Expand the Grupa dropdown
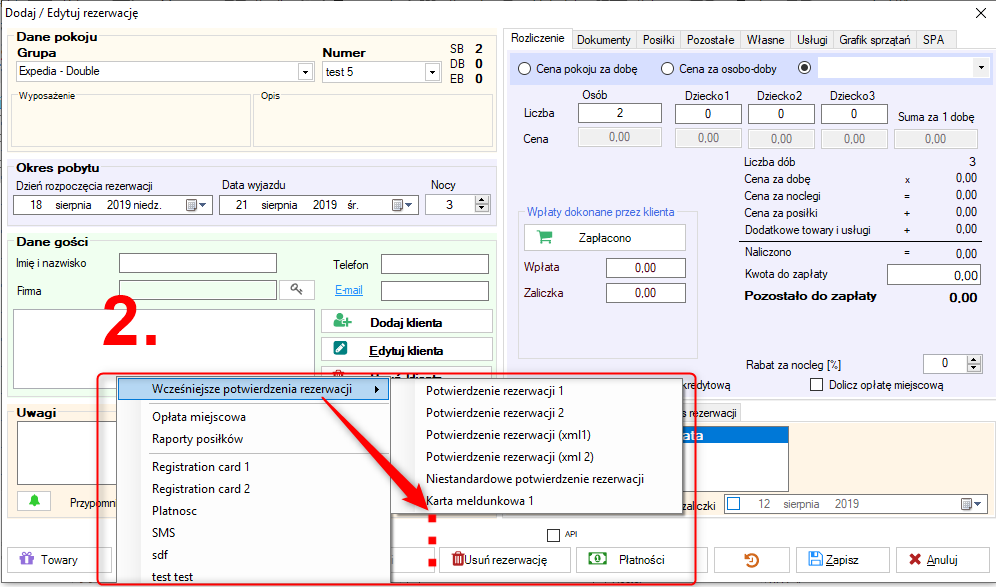Image resolution: width=998 pixels, height=587 pixels. click(x=306, y=72)
